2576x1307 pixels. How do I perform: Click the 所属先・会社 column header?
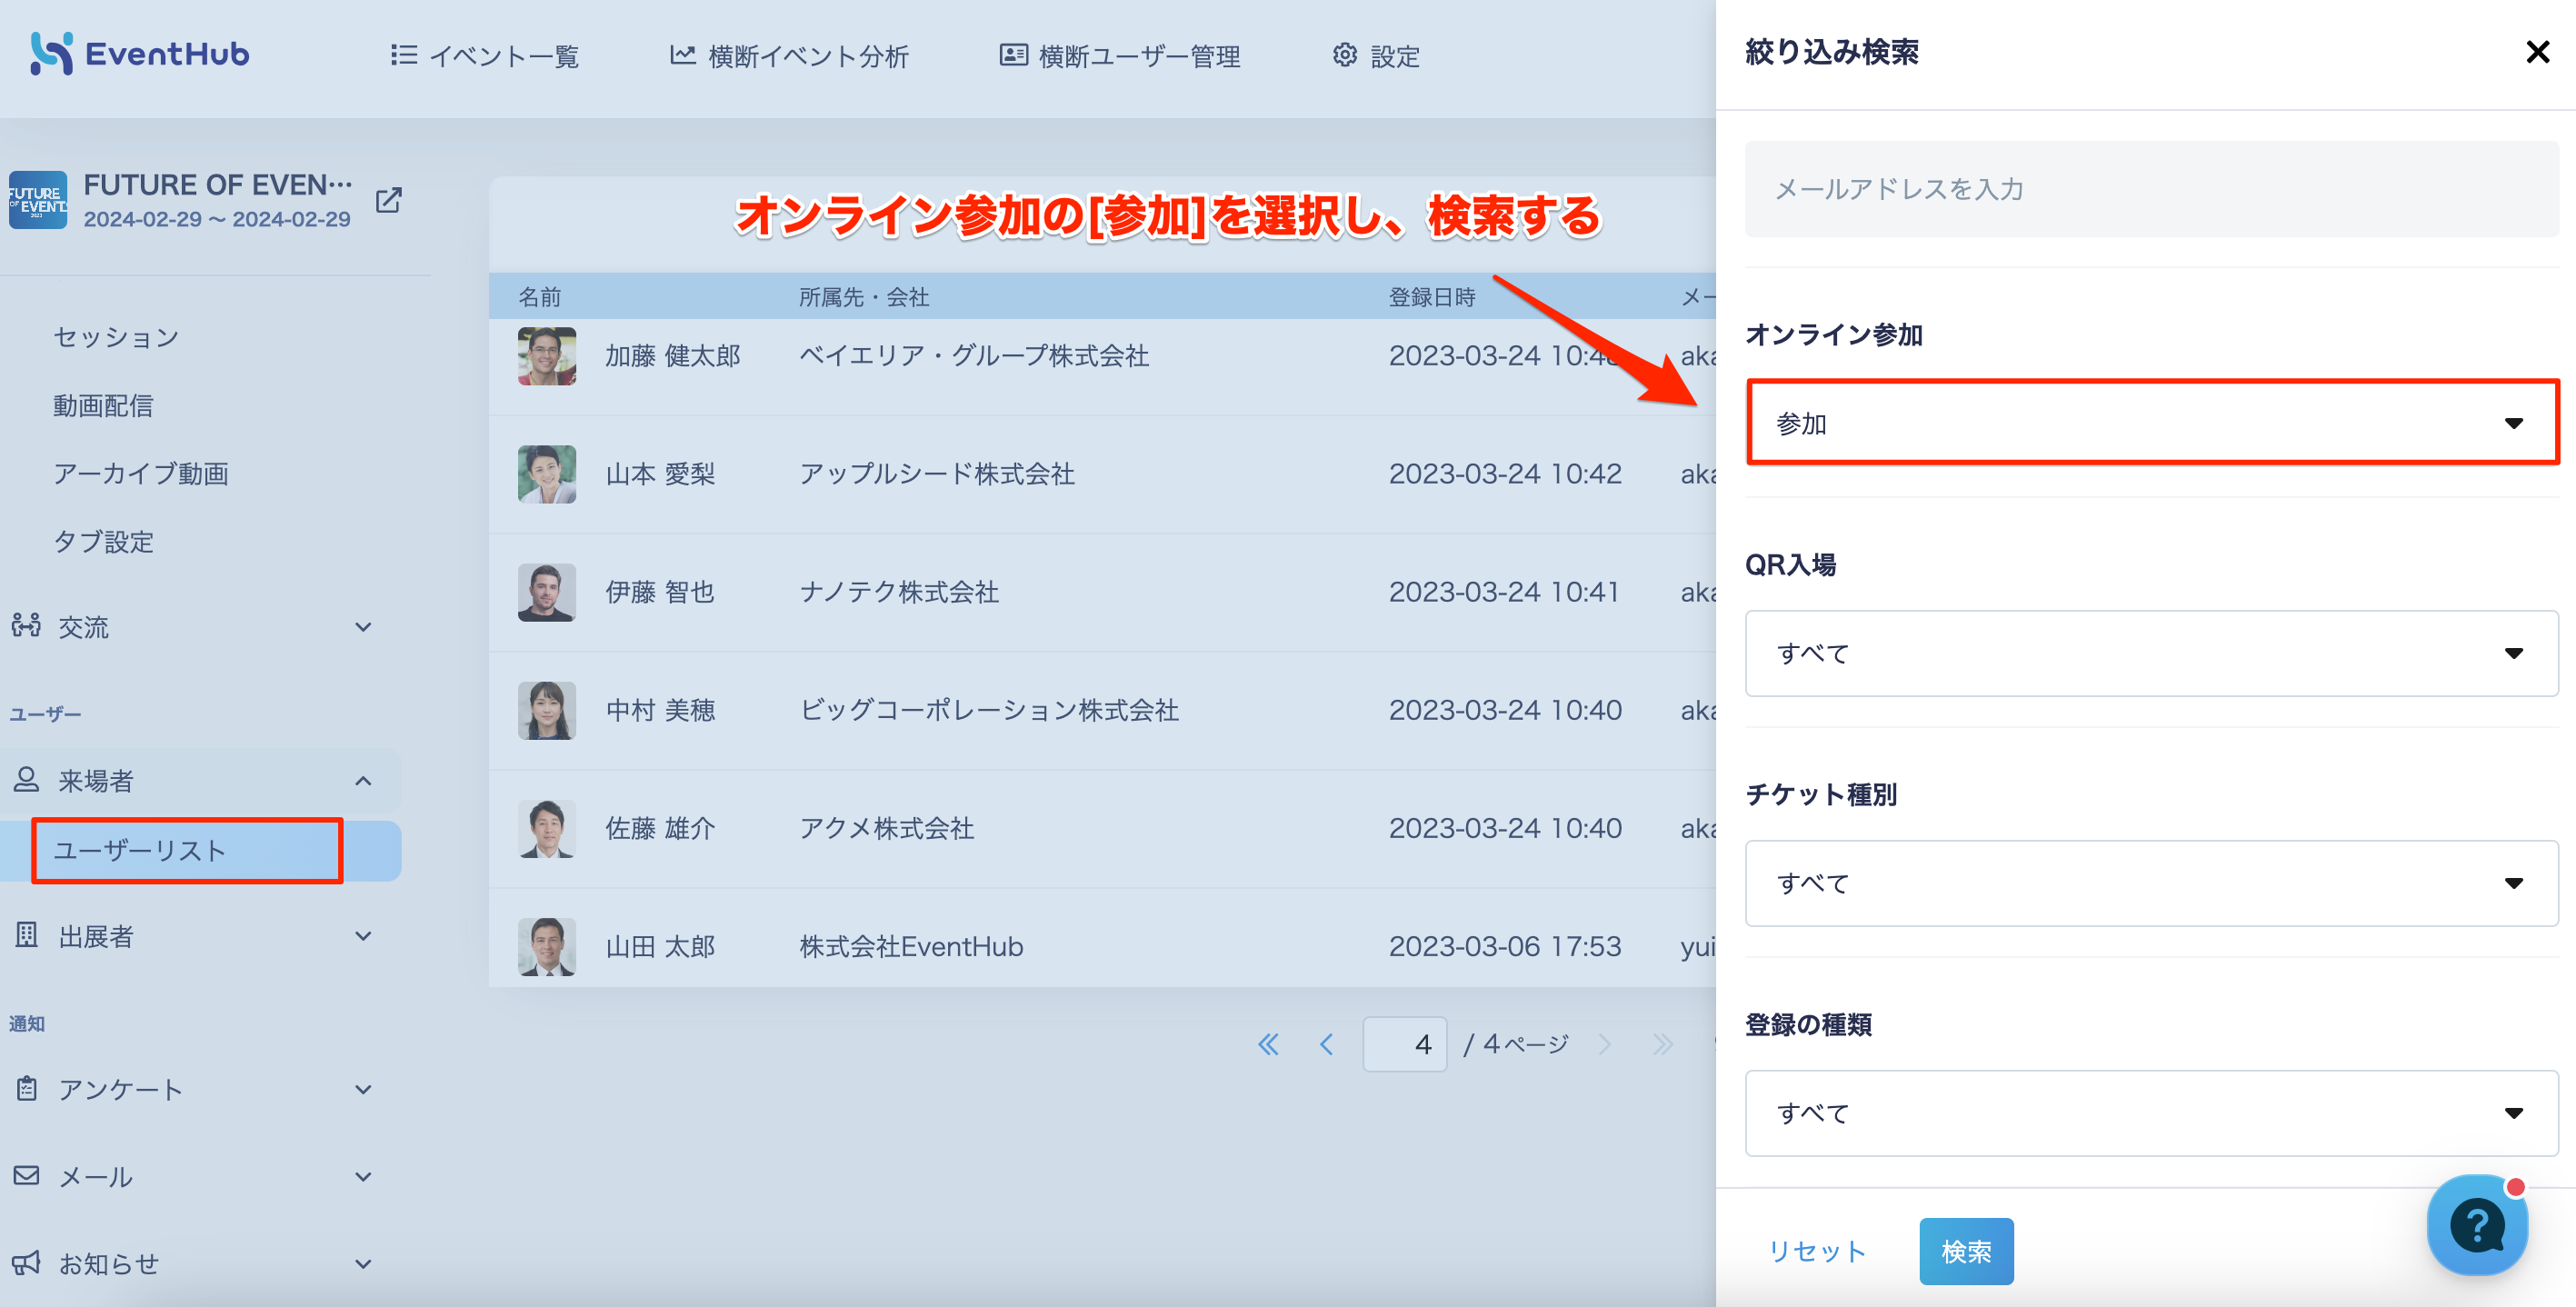pyautogui.click(x=864, y=297)
